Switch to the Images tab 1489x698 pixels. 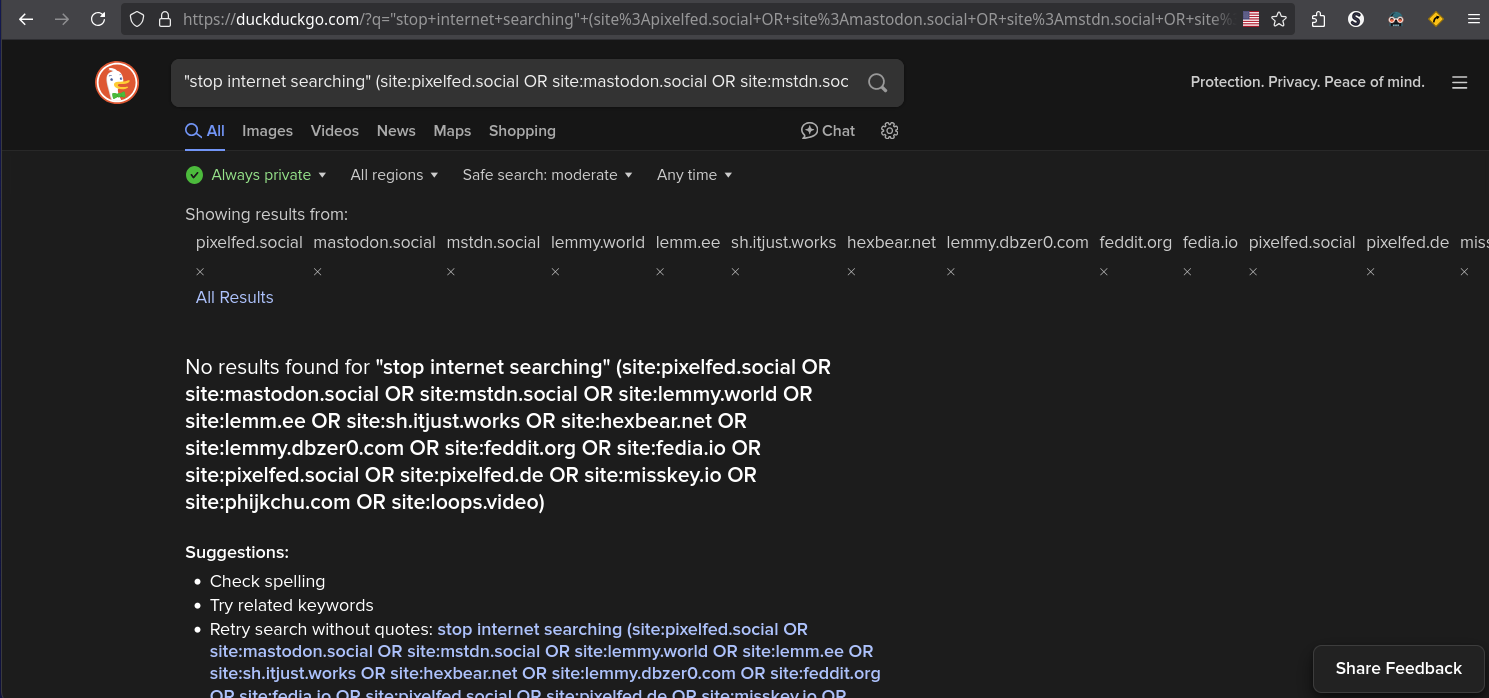267,131
